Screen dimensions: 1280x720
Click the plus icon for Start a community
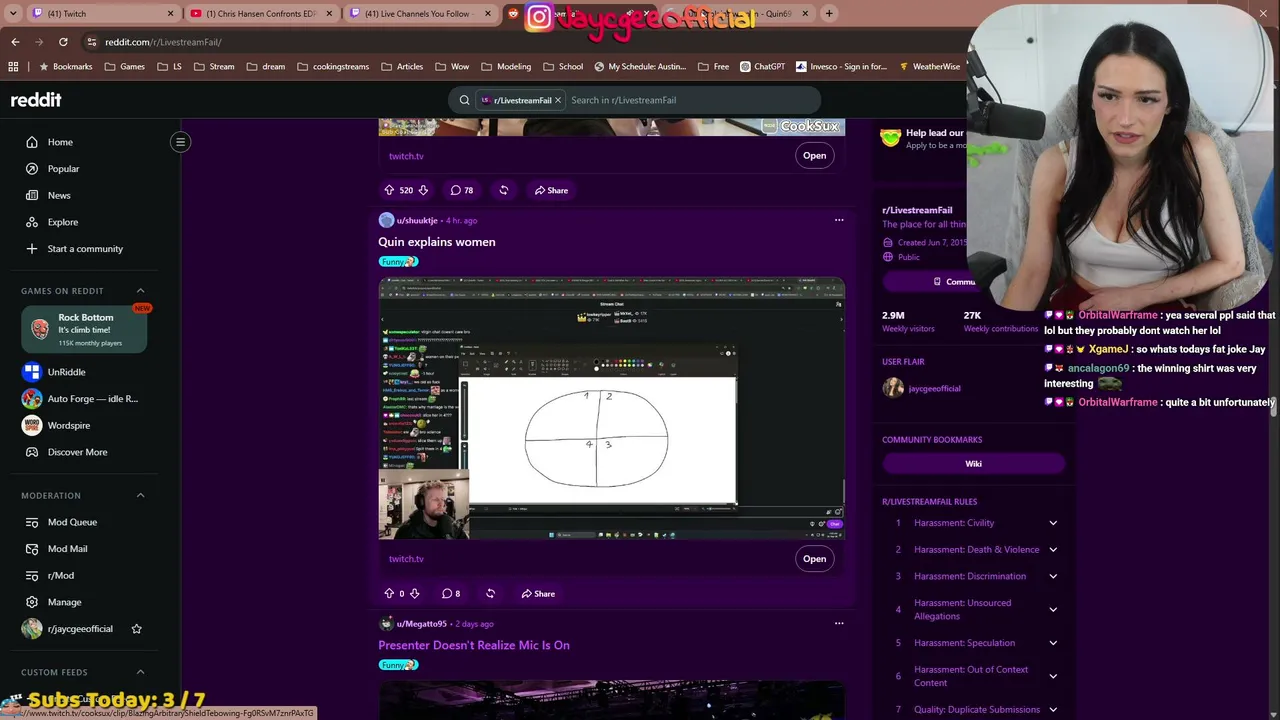32,249
